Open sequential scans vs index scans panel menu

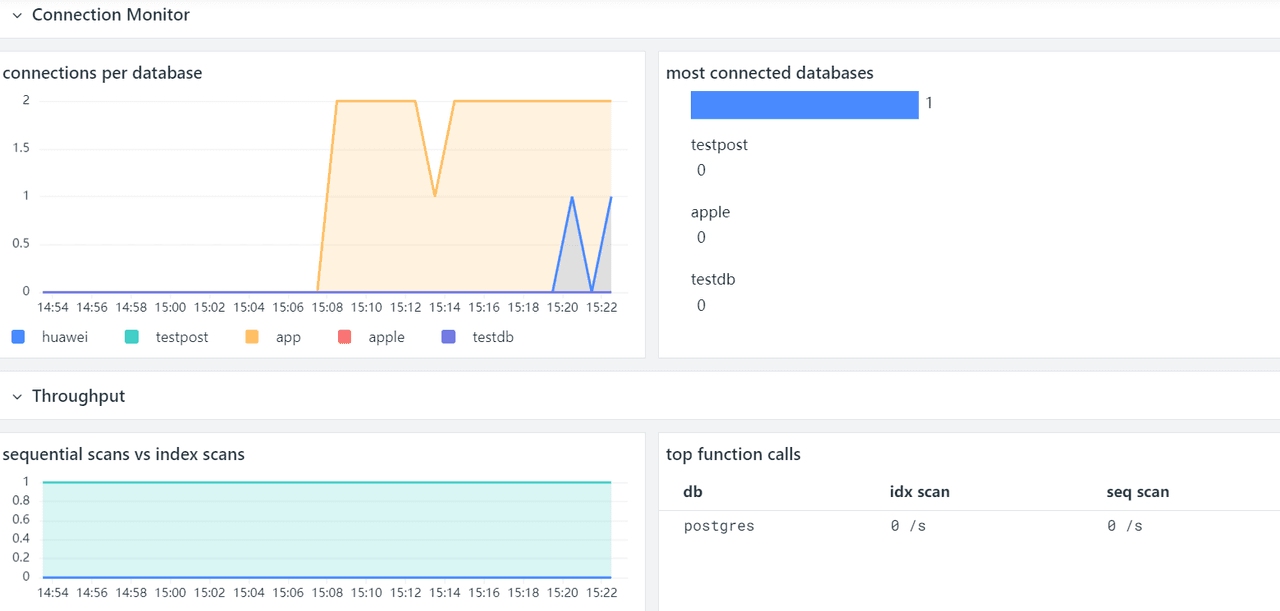(124, 455)
